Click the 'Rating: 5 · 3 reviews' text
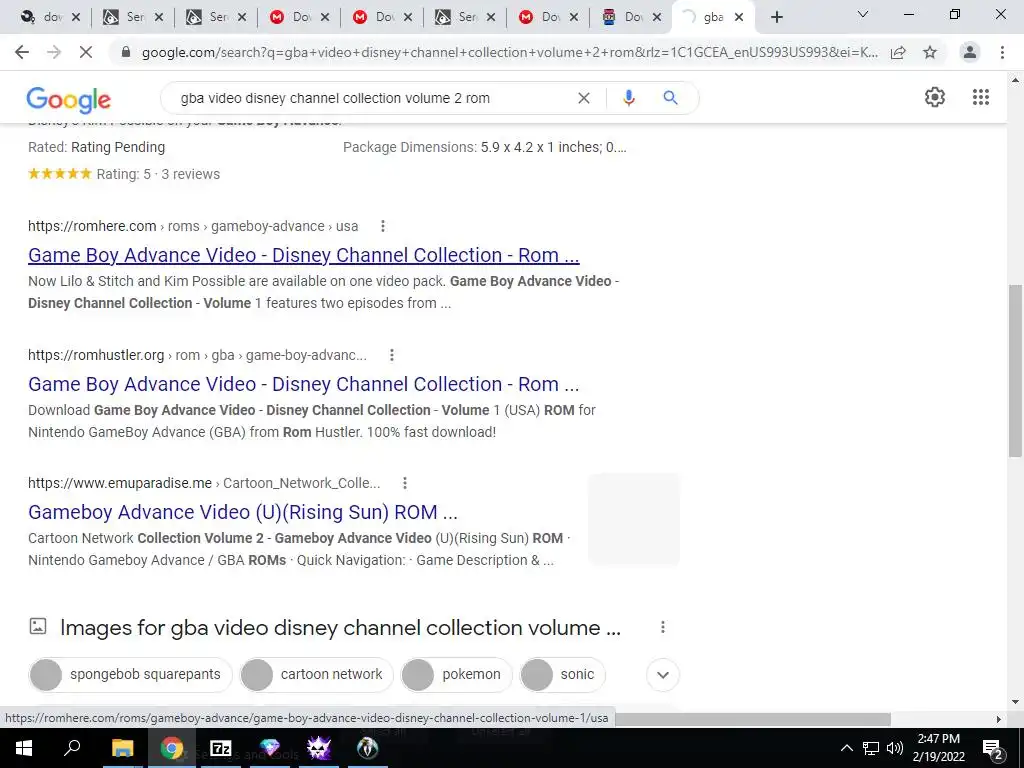Viewport: 1024px width, 768px height. tap(158, 174)
